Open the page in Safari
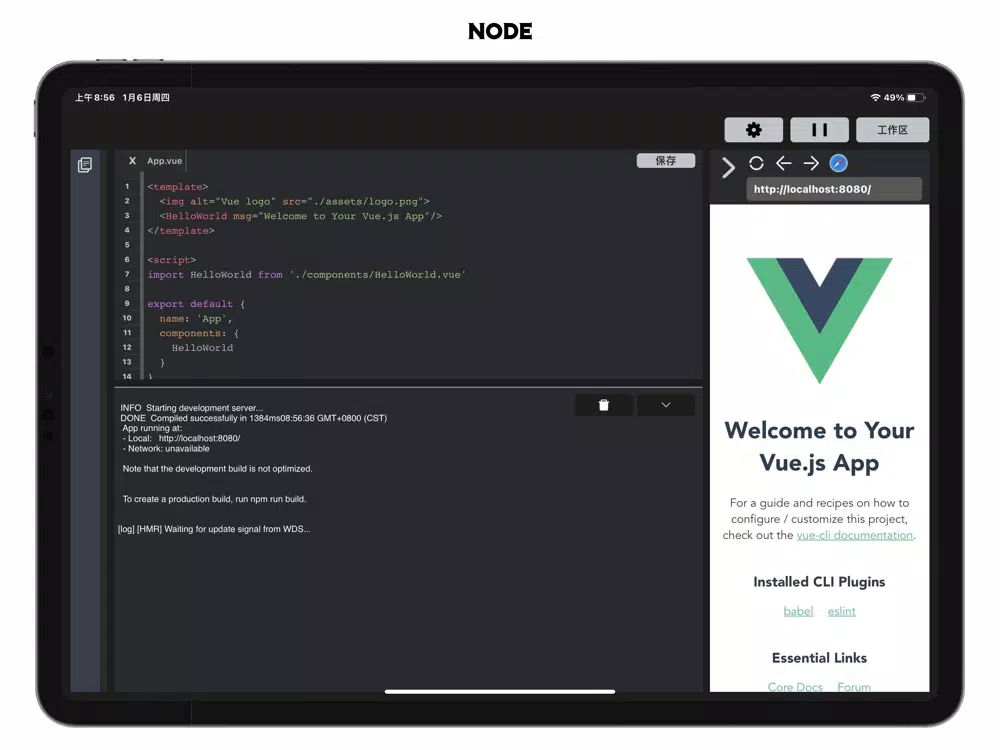Image resolution: width=1000 pixels, height=750 pixels. coord(838,163)
